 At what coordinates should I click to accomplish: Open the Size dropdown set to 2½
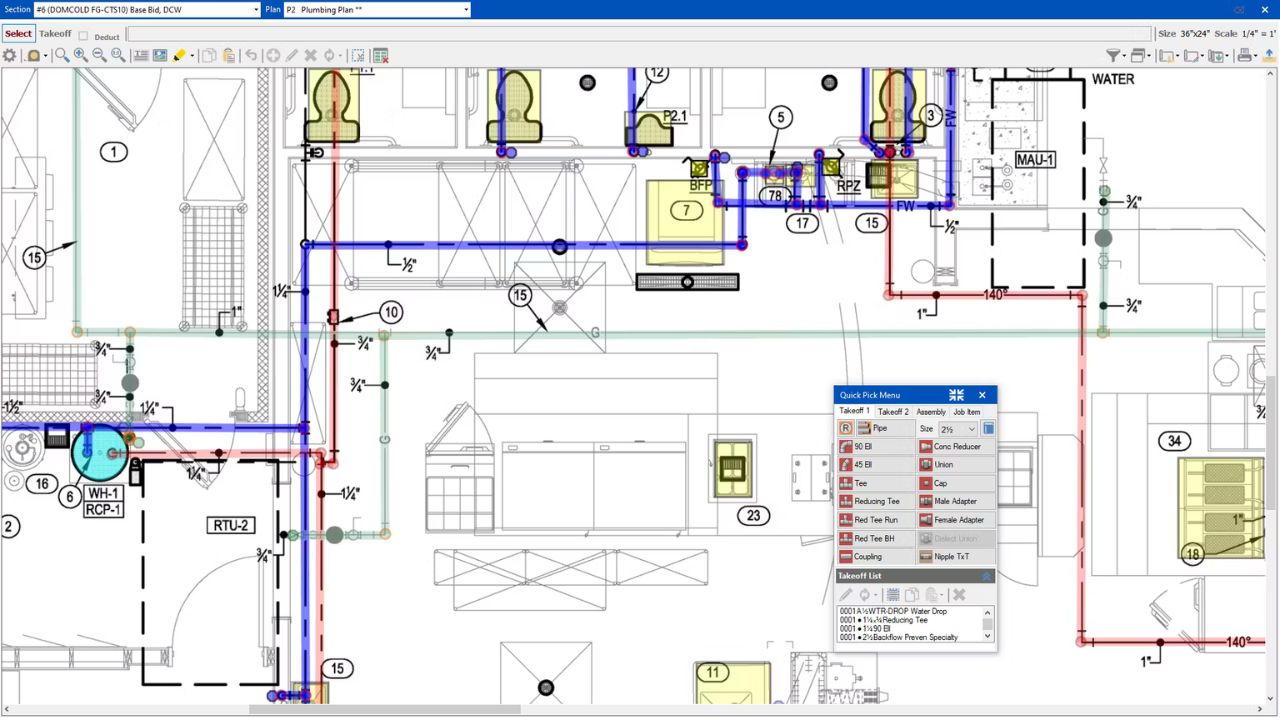[956, 428]
